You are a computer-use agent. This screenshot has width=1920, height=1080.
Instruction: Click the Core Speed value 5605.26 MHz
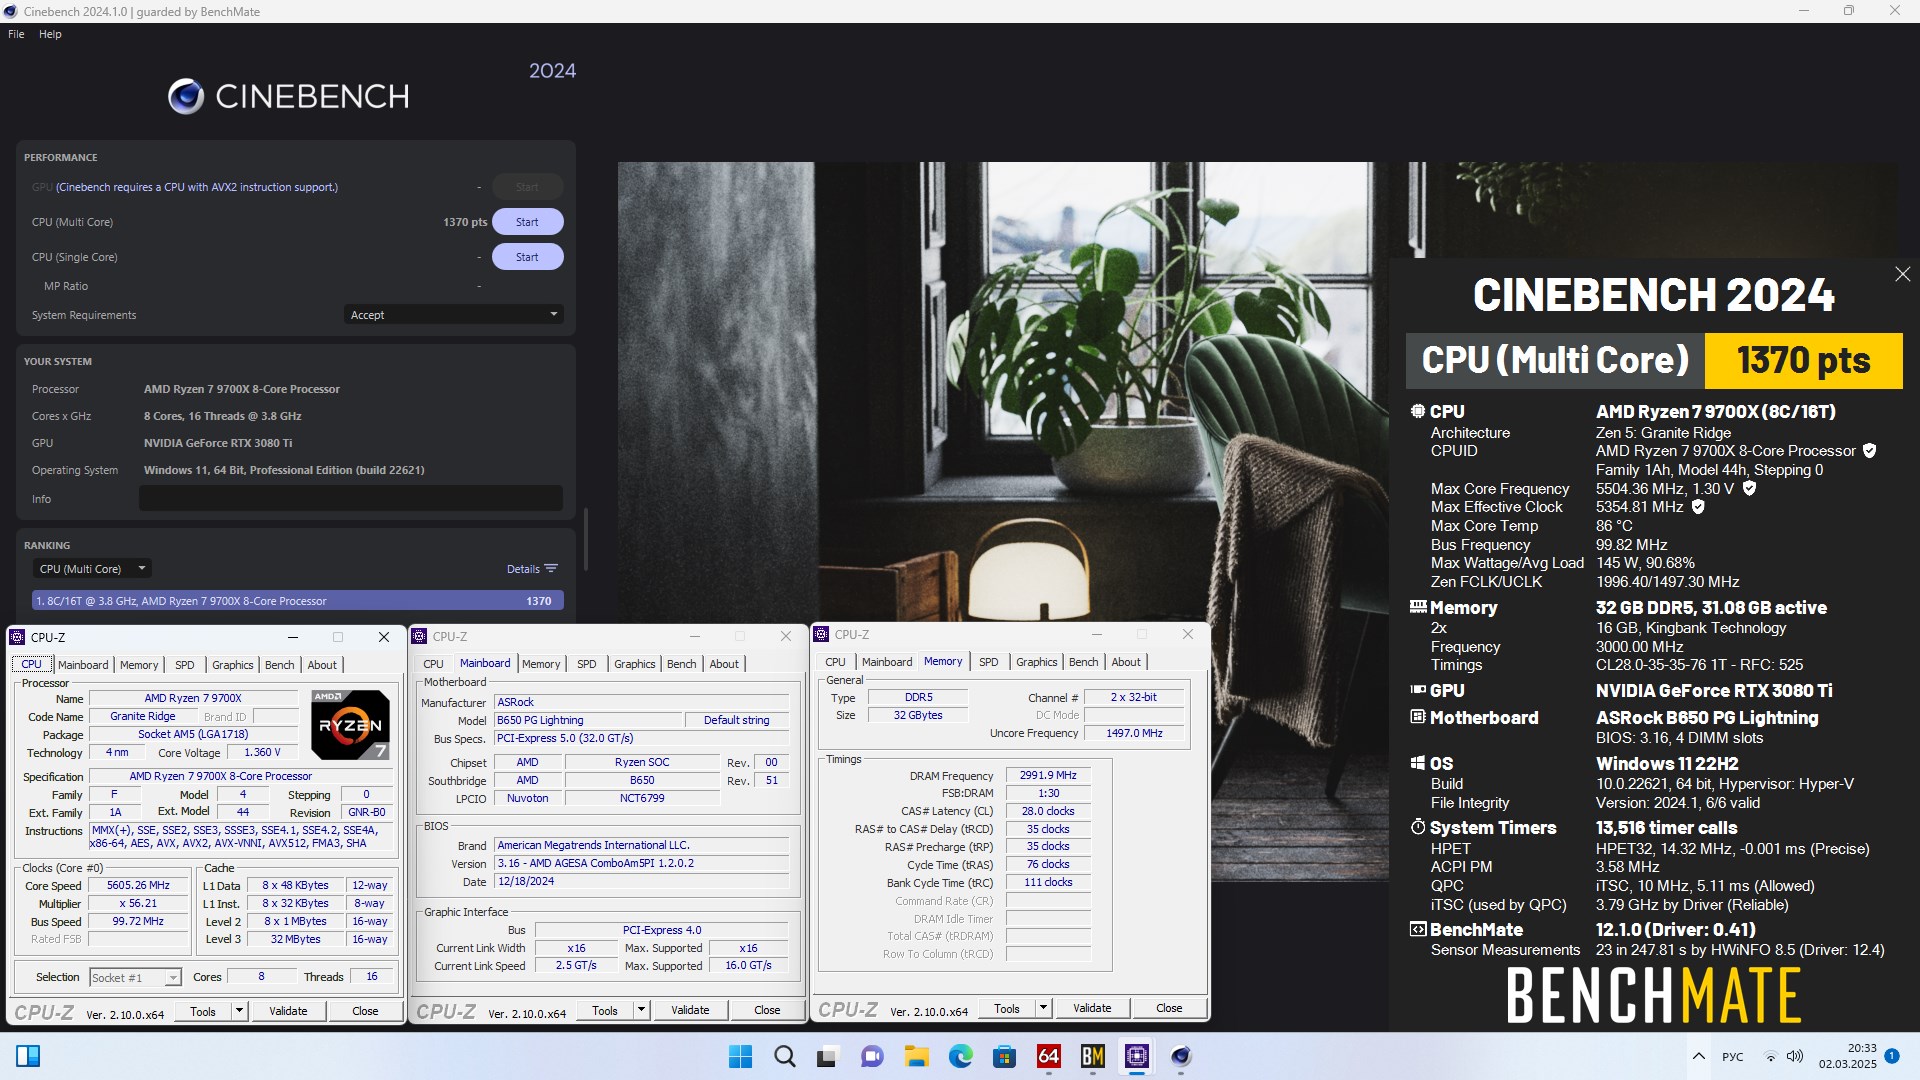tap(138, 885)
